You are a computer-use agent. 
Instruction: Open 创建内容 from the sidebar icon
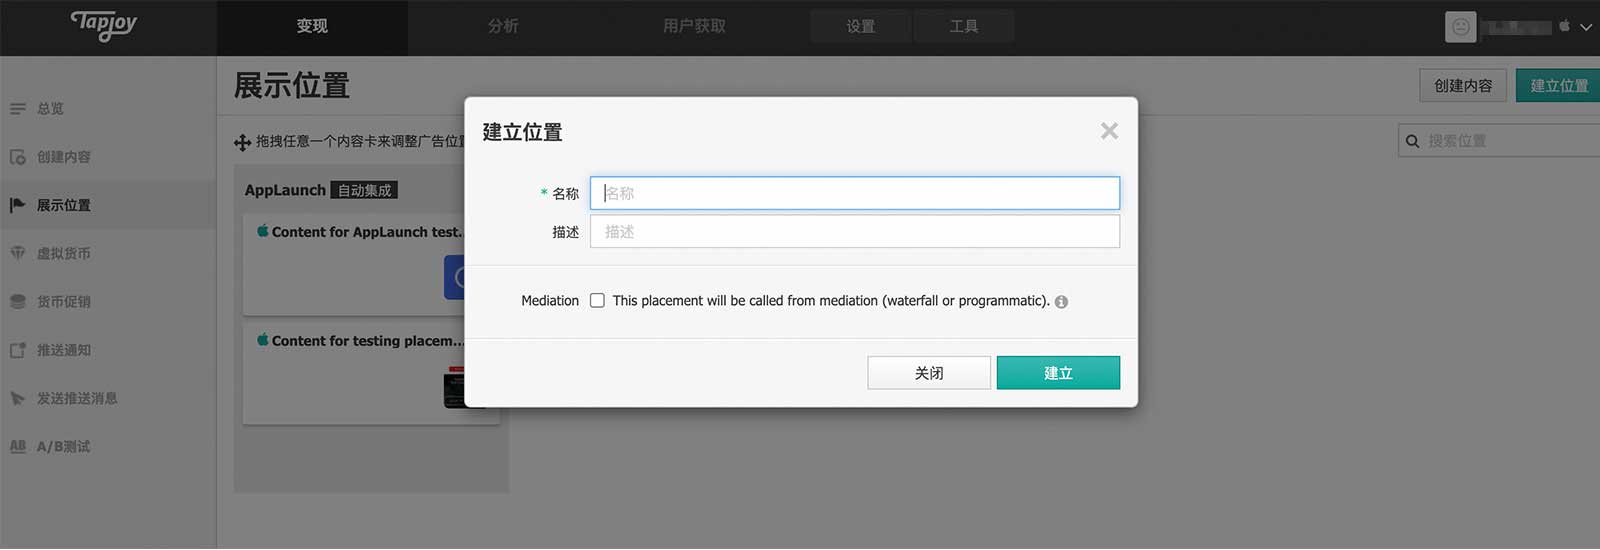(18, 157)
